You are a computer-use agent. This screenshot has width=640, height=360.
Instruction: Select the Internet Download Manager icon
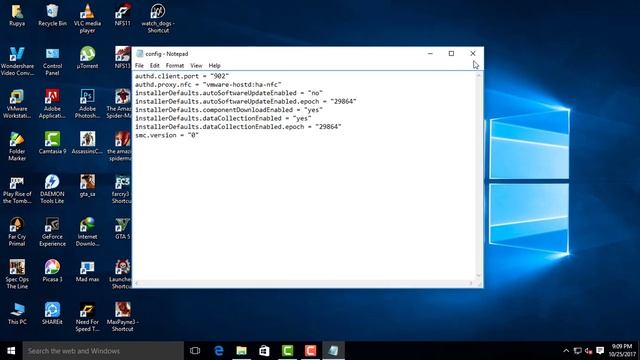(x=87, y=232)
